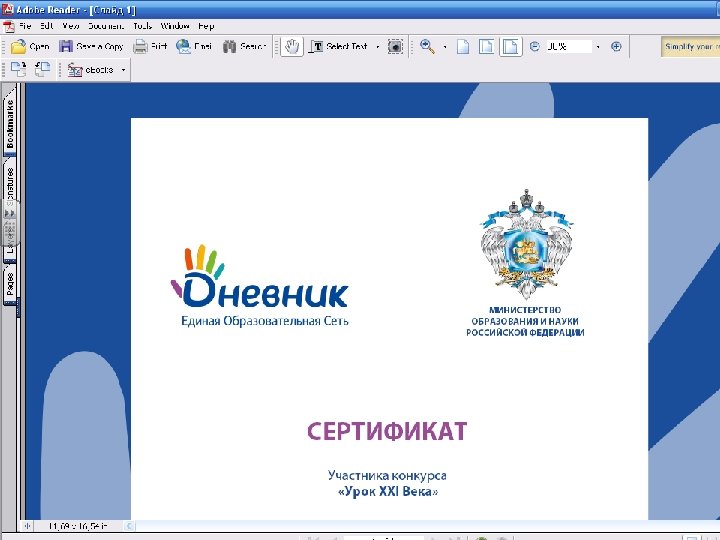Open the Tools menu

click(x=142, y=26)
